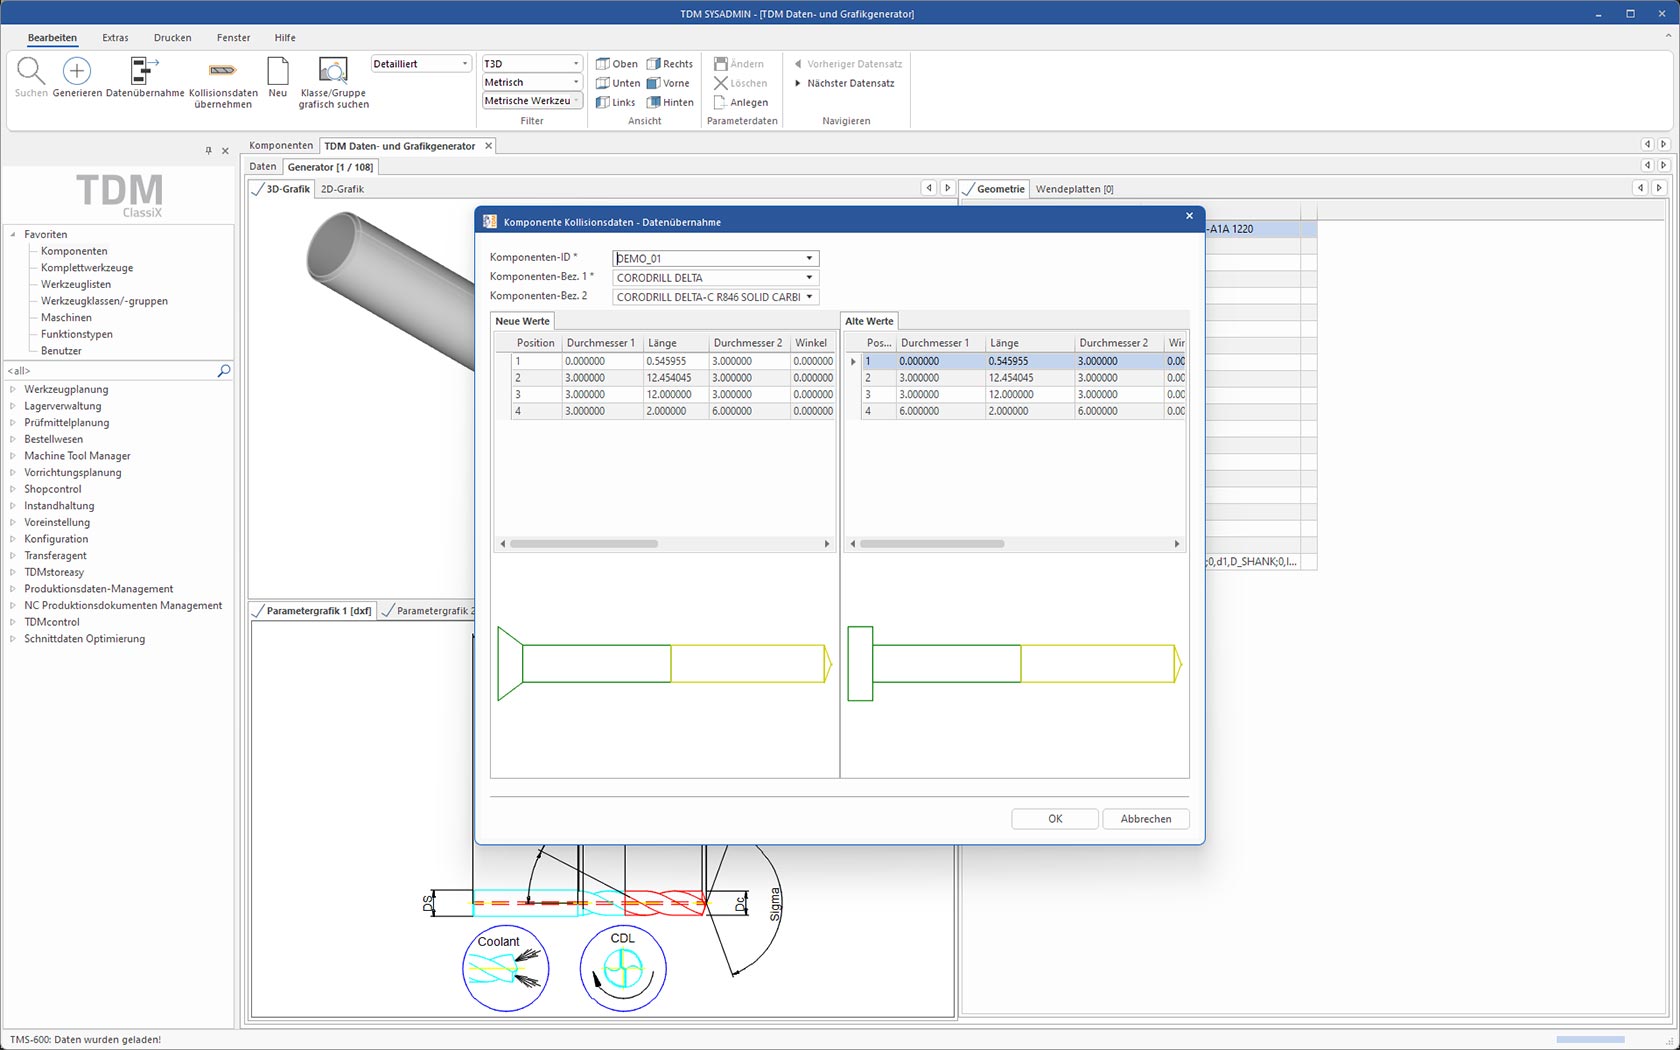Click the Generieren plus icon
Viewport: 1680px width, 1050px height.
click(77, 71)
